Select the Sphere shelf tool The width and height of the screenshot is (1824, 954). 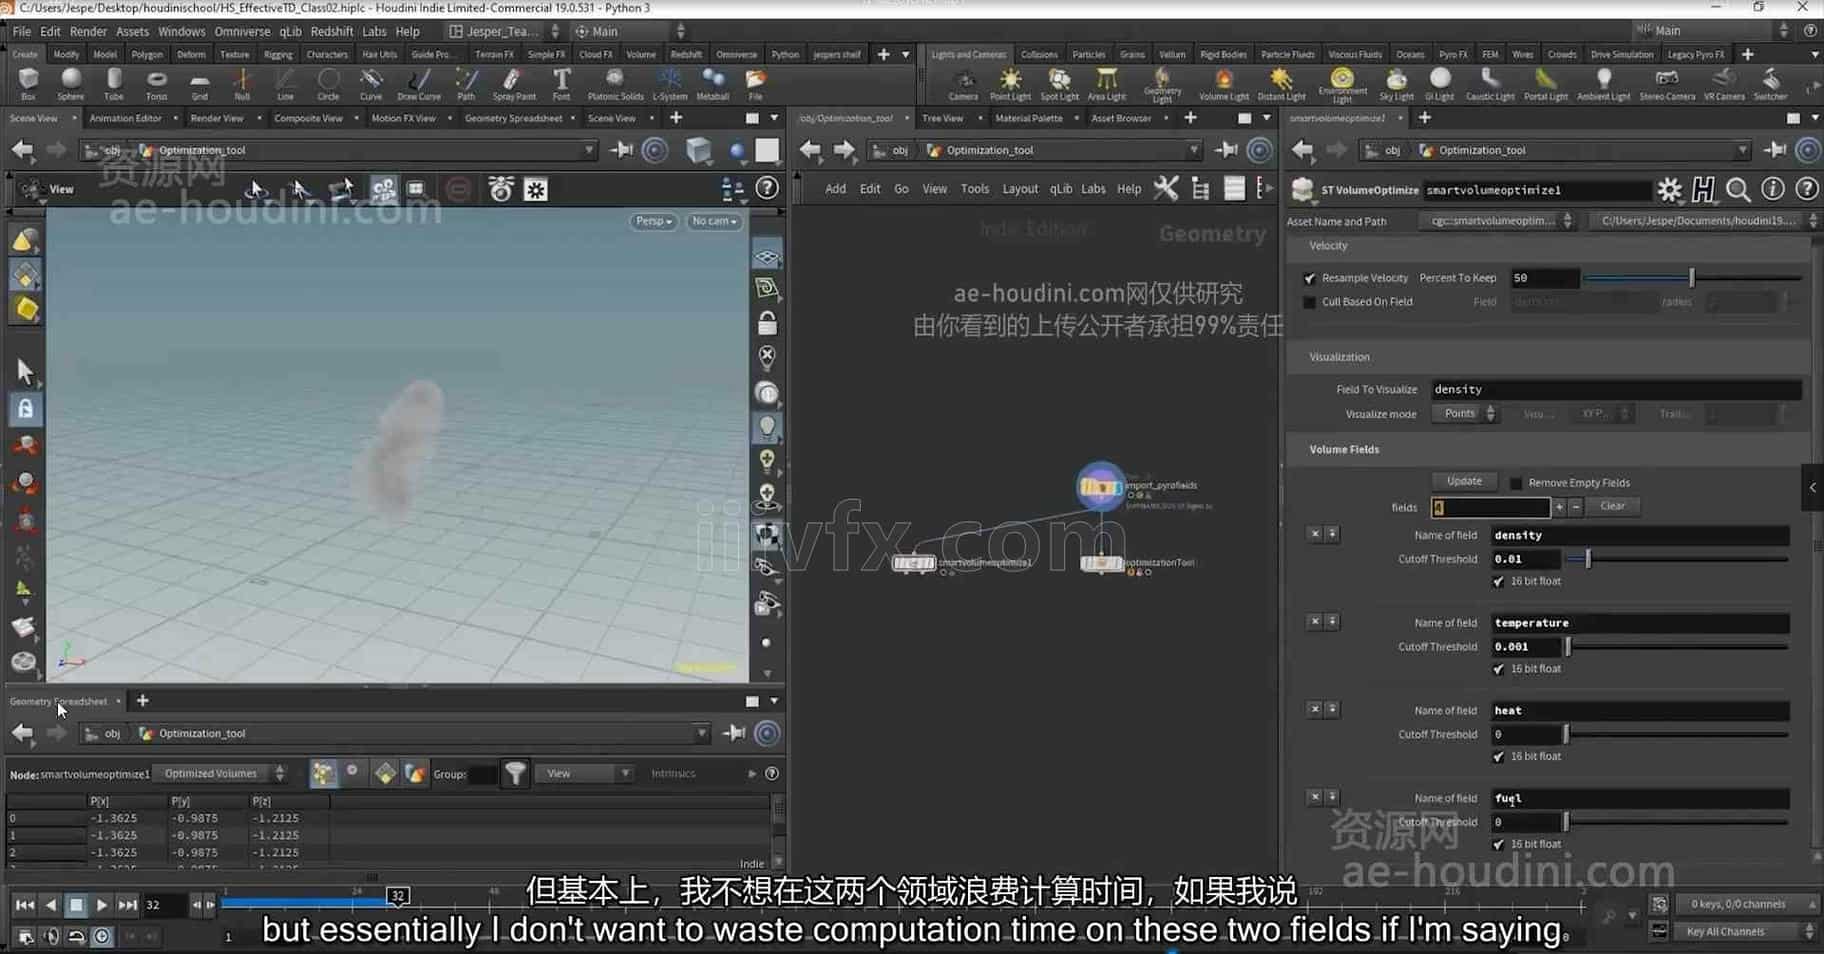(x=70, y=84)
